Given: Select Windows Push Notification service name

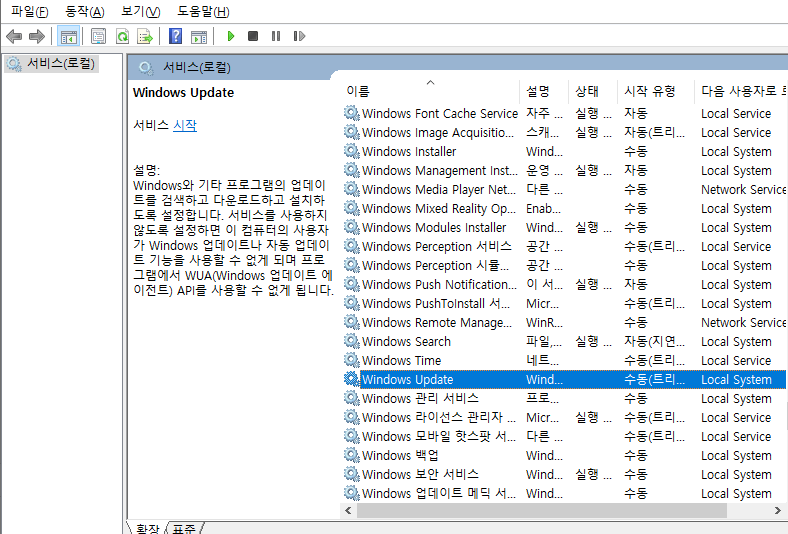Looking at the screenshot, I should [x=439, y=284].
